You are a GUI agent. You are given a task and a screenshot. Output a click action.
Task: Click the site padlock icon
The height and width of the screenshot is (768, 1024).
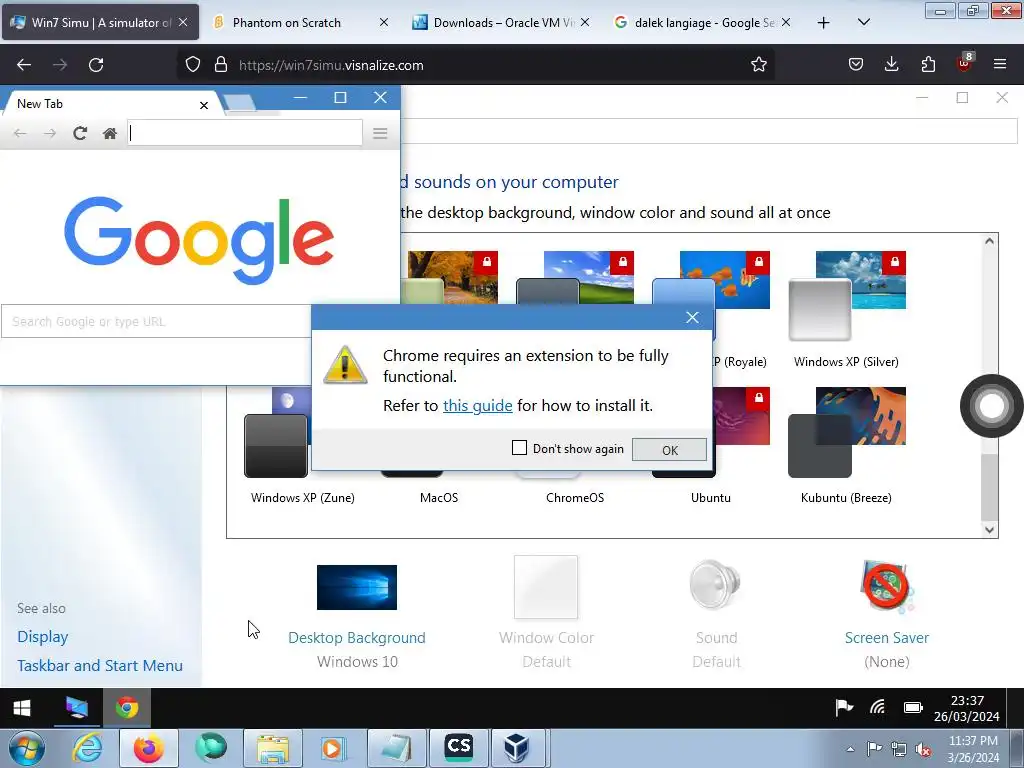pyautogui.click(x=221, y=65)
